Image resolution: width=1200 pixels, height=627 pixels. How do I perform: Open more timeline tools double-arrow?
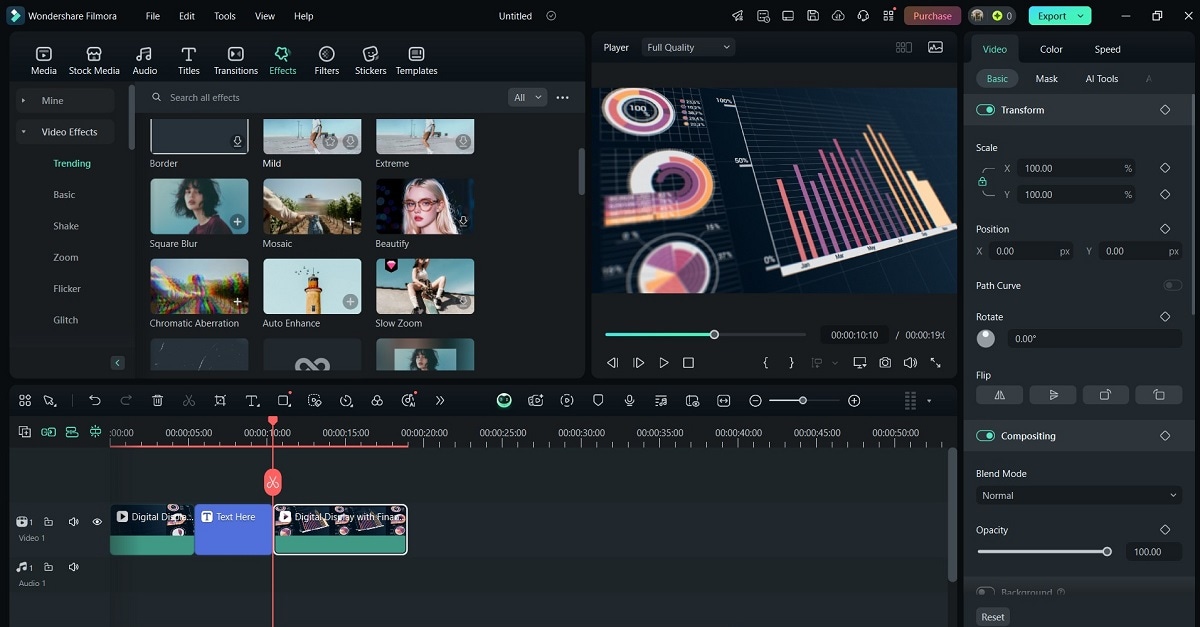coord(440,400)
